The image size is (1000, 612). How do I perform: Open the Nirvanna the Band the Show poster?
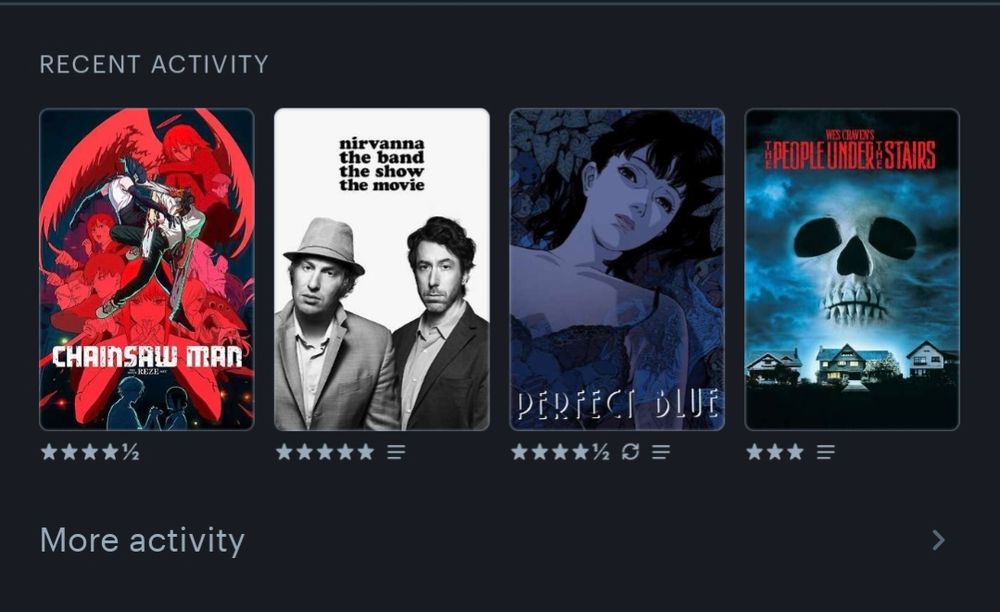tap(382, 270)
